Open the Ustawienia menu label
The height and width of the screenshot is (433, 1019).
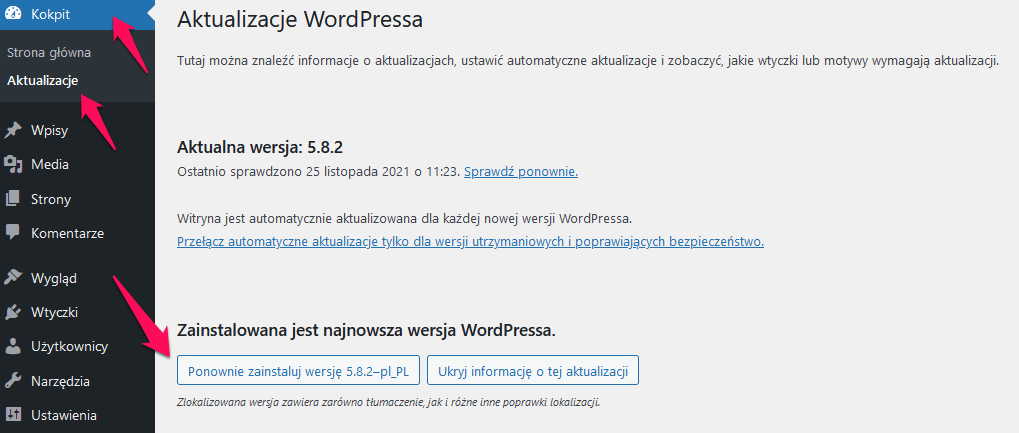click(x=64, y=415)
